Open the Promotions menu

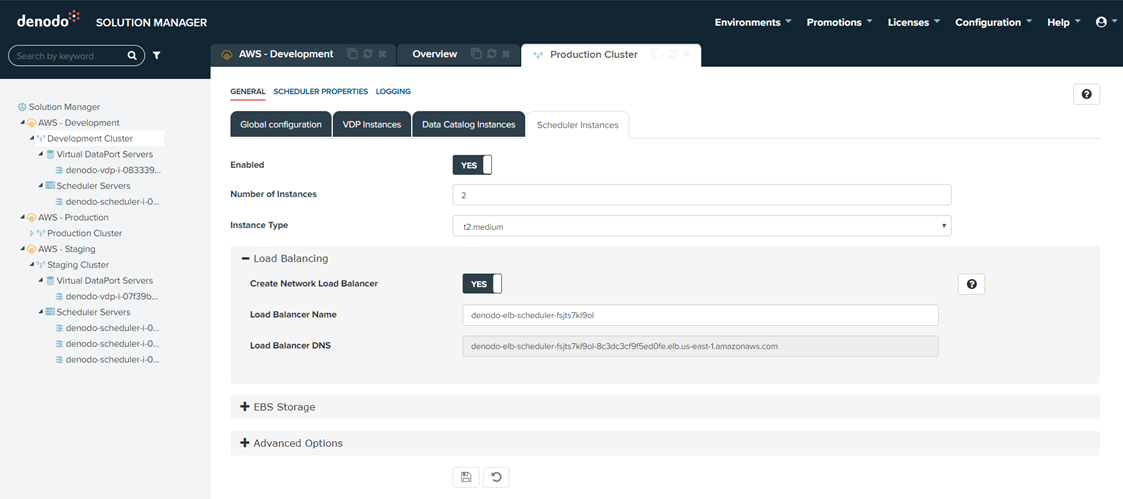839,22
